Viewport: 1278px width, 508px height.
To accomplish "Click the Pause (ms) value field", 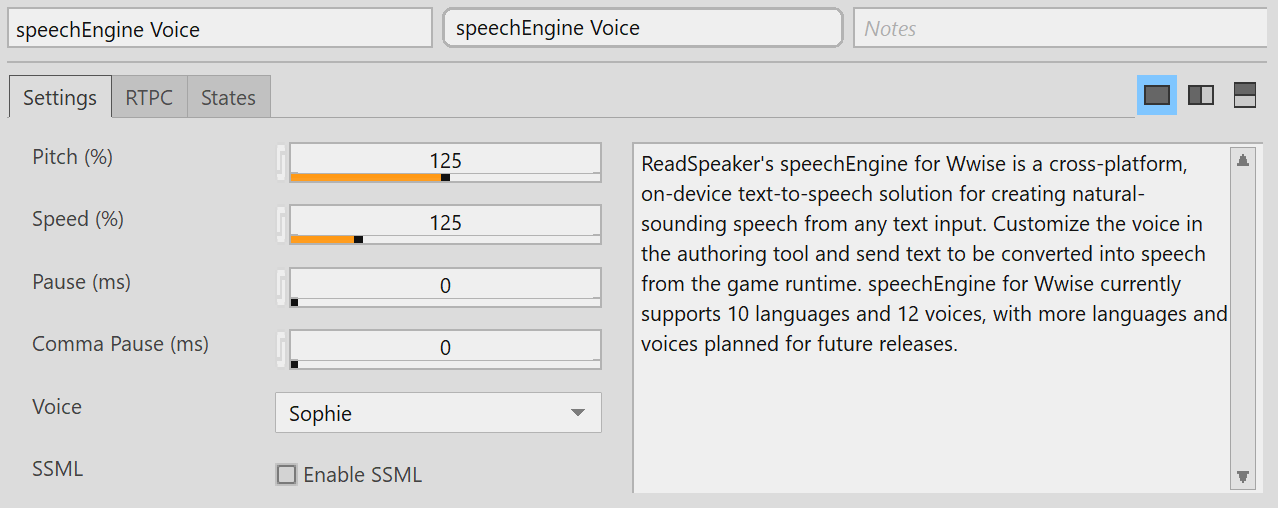I will (445, 285).
